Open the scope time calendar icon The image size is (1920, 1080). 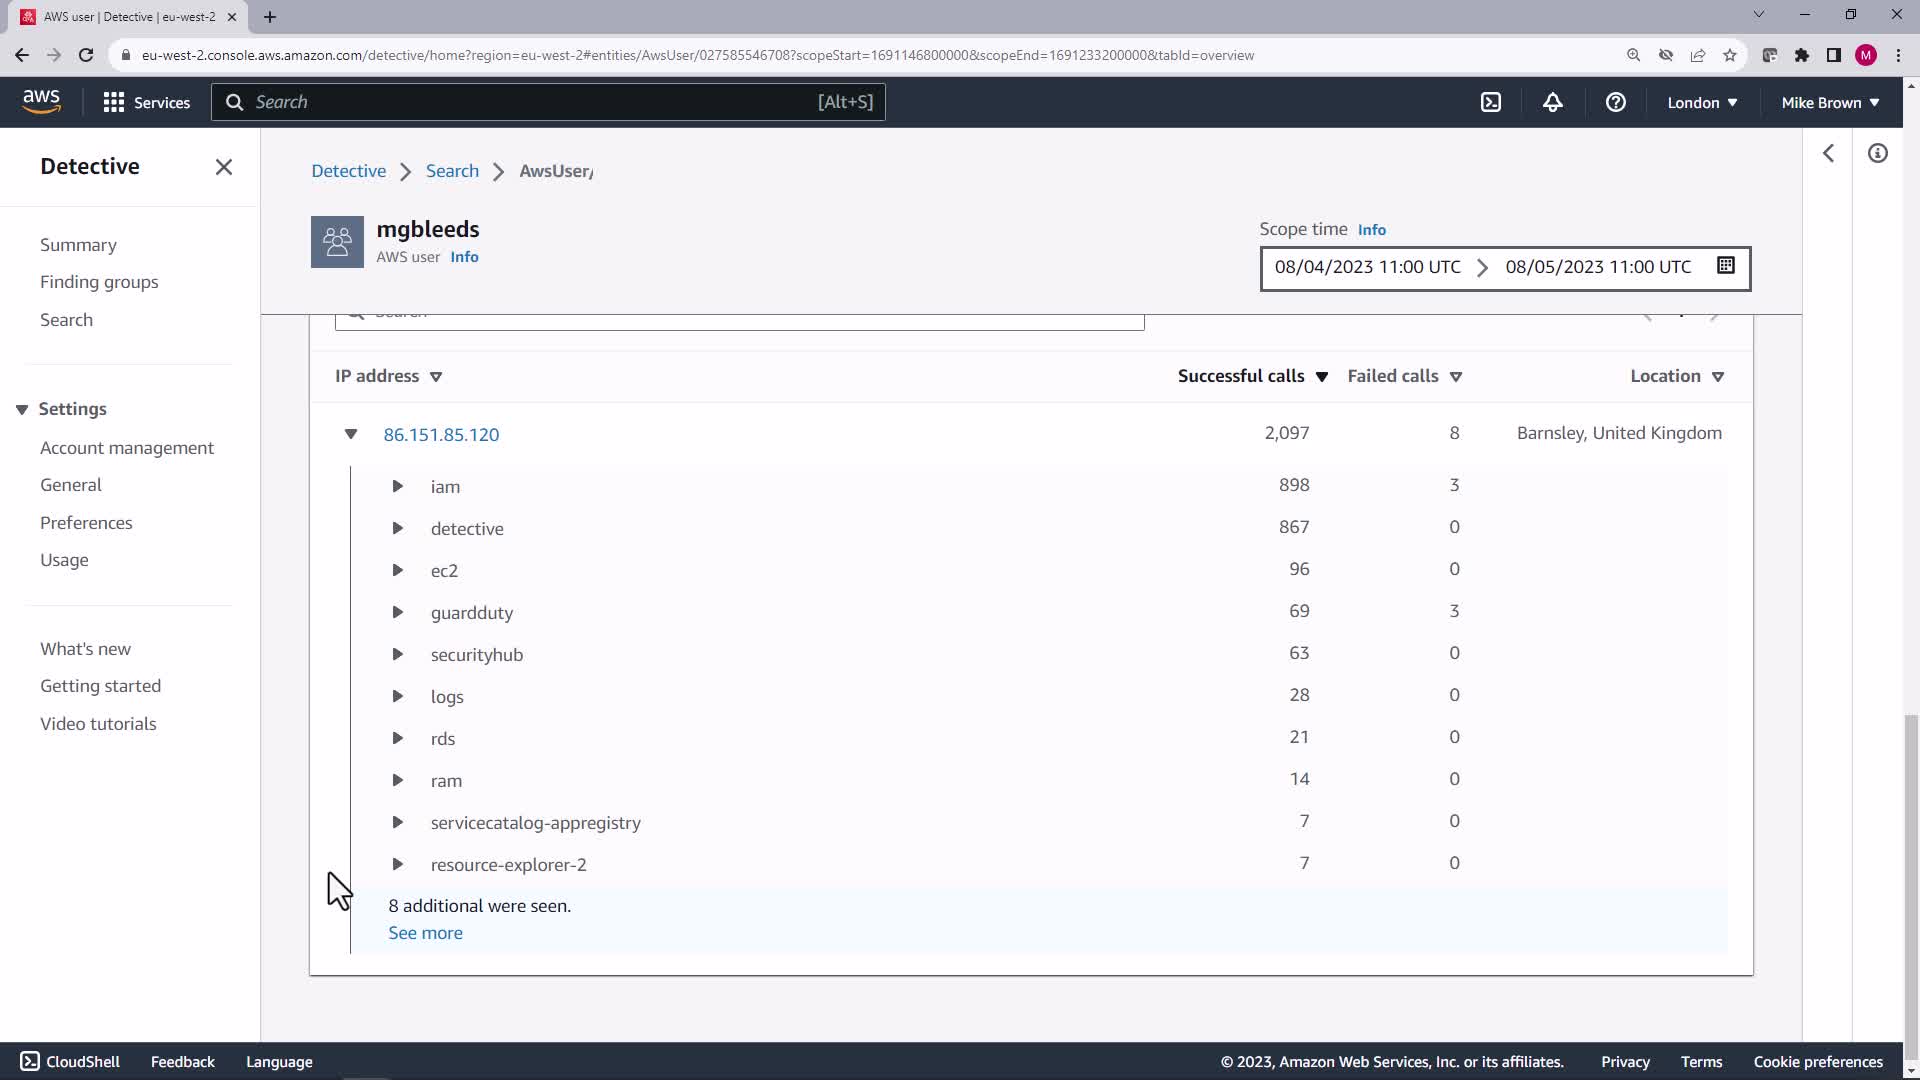(x=1726, y=266)
